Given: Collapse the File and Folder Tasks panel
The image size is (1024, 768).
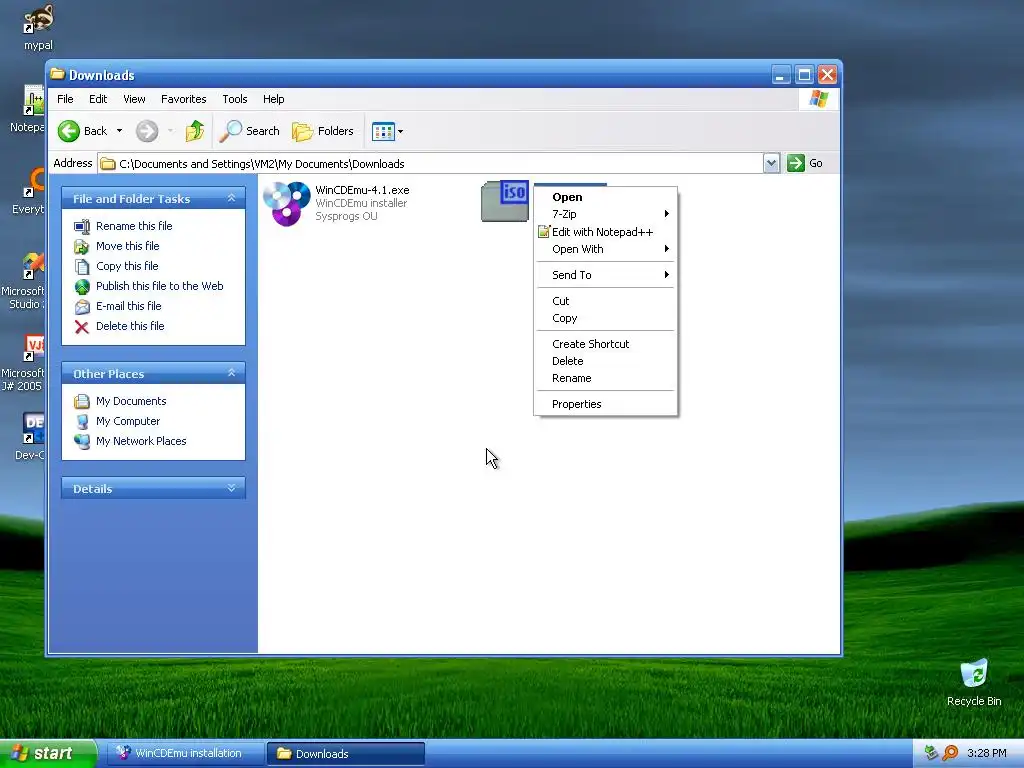Looking at the screenshot, I should 231,198.
